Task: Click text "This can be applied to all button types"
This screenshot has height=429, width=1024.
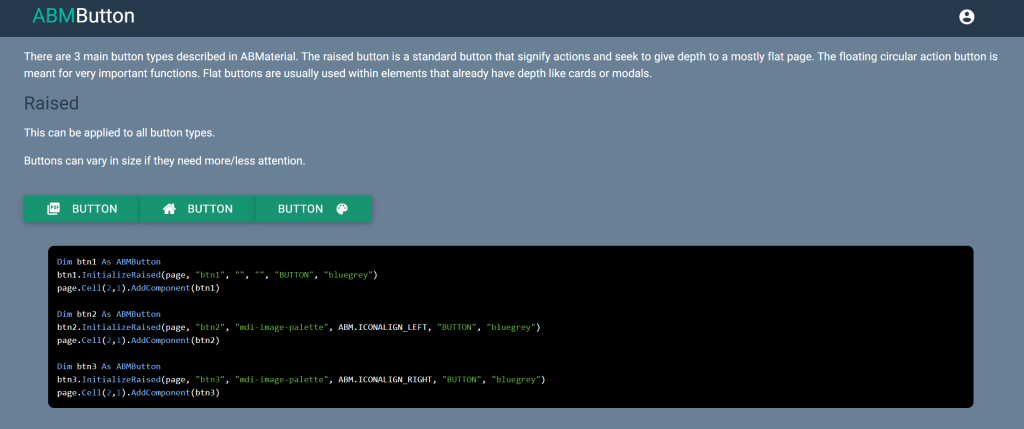Action: [120, 133]
